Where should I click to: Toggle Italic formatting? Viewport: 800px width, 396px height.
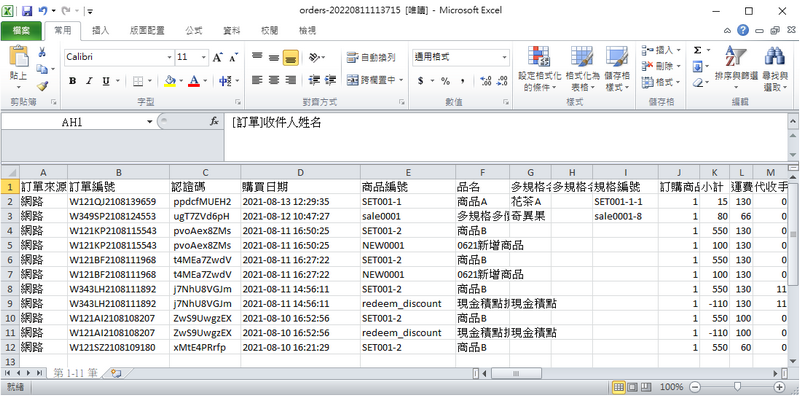click(x=89, y=81)
